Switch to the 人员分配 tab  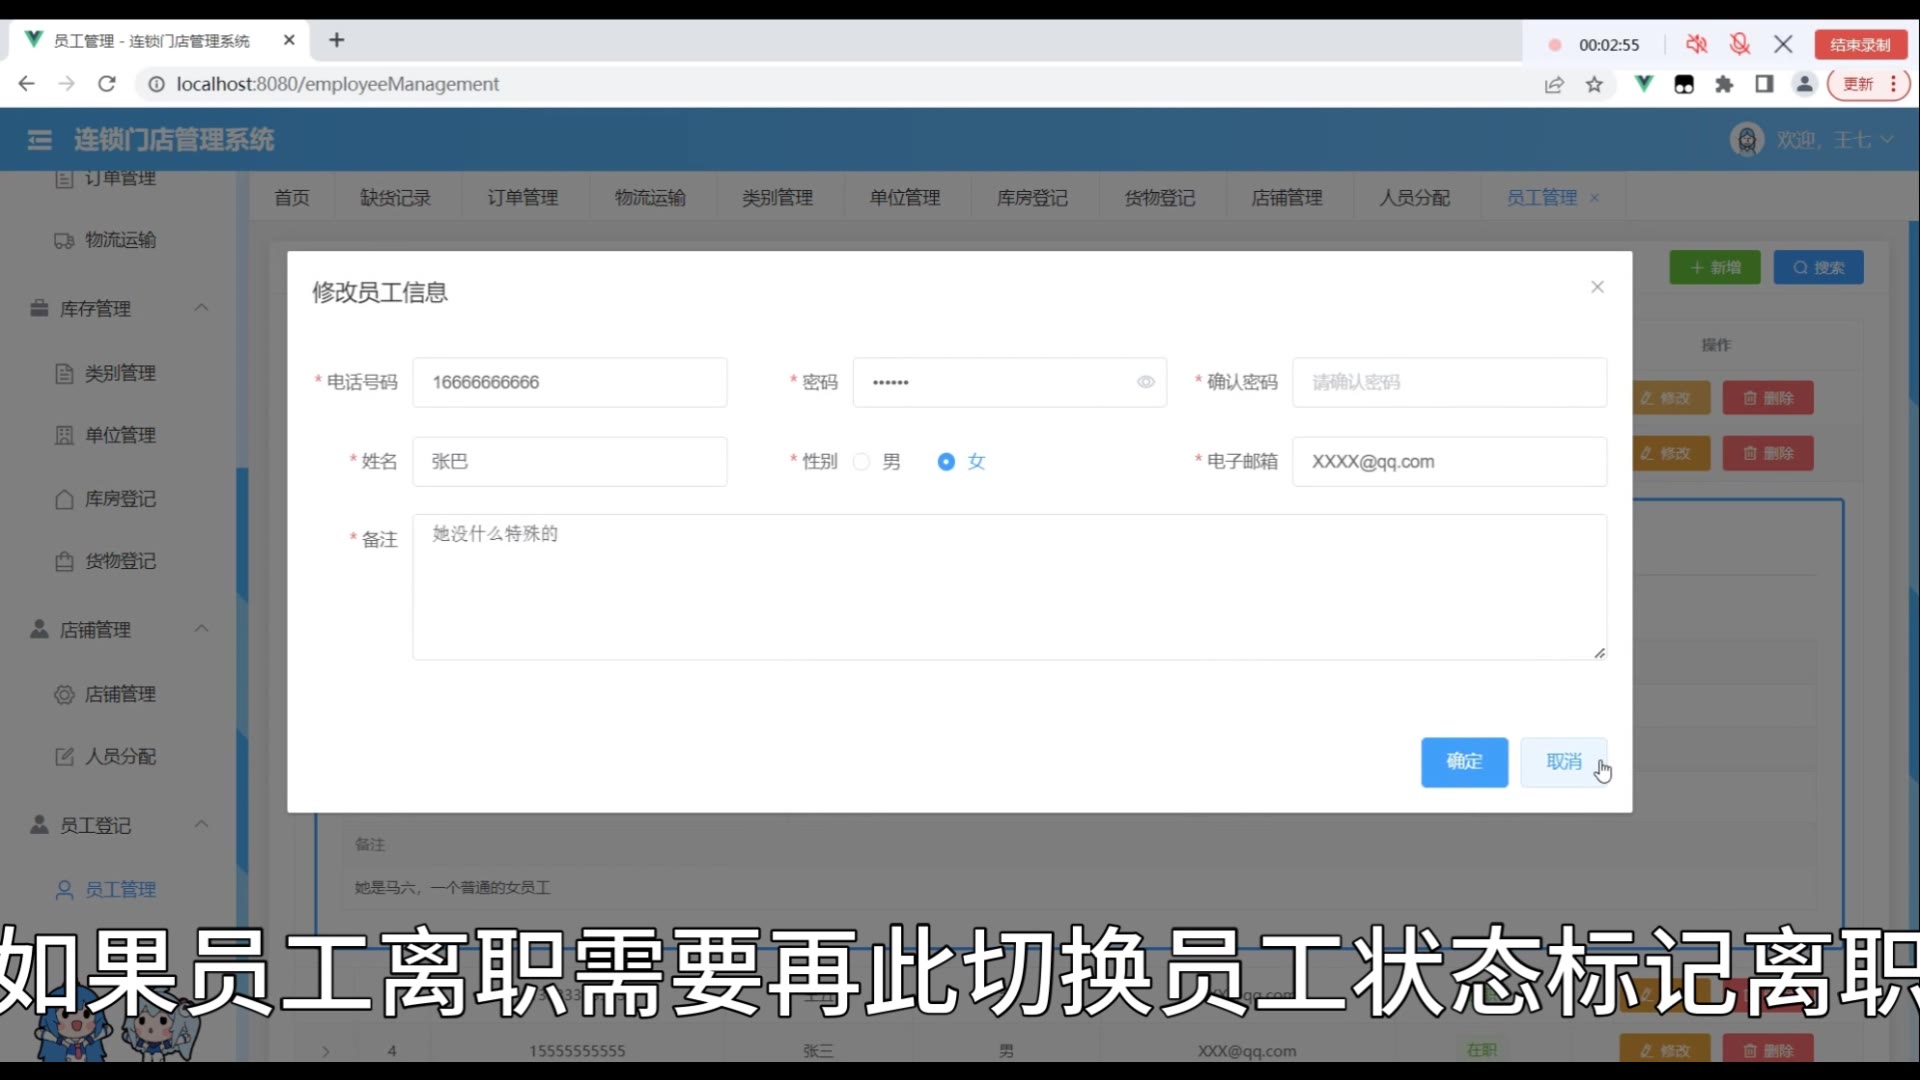[x=1414, y=198]
